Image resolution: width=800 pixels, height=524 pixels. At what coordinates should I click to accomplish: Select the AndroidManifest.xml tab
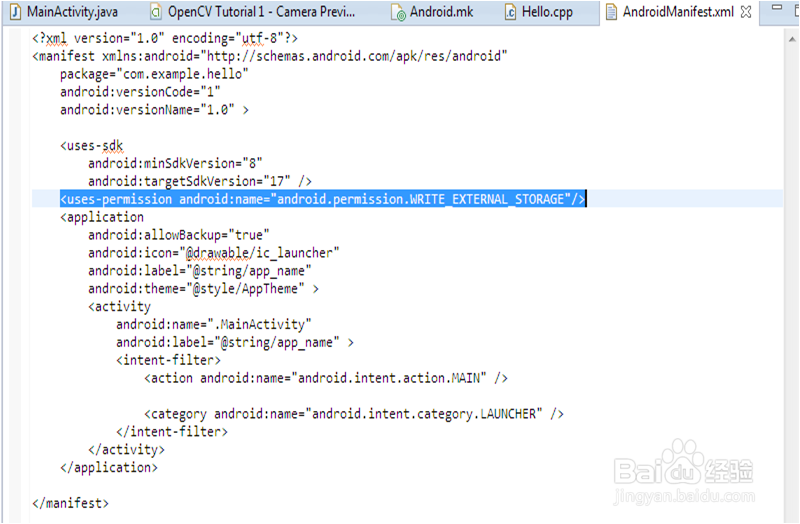point(678,12)
